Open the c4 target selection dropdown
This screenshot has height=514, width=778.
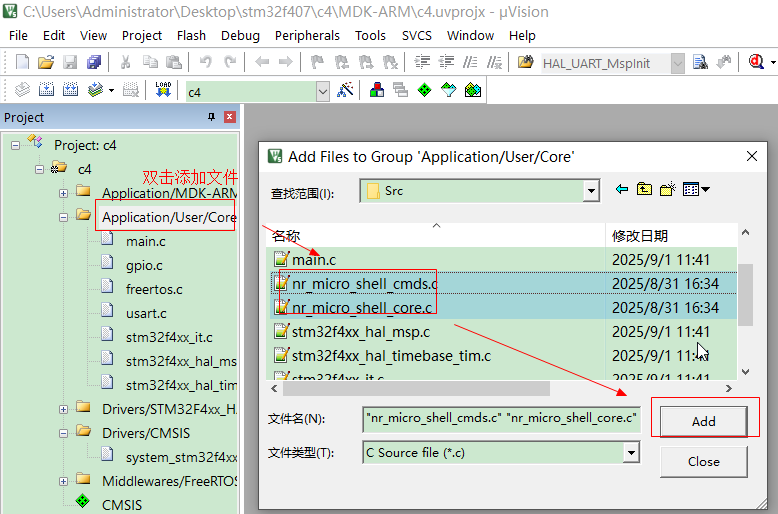pyautogui.click(x=323, y=92)
